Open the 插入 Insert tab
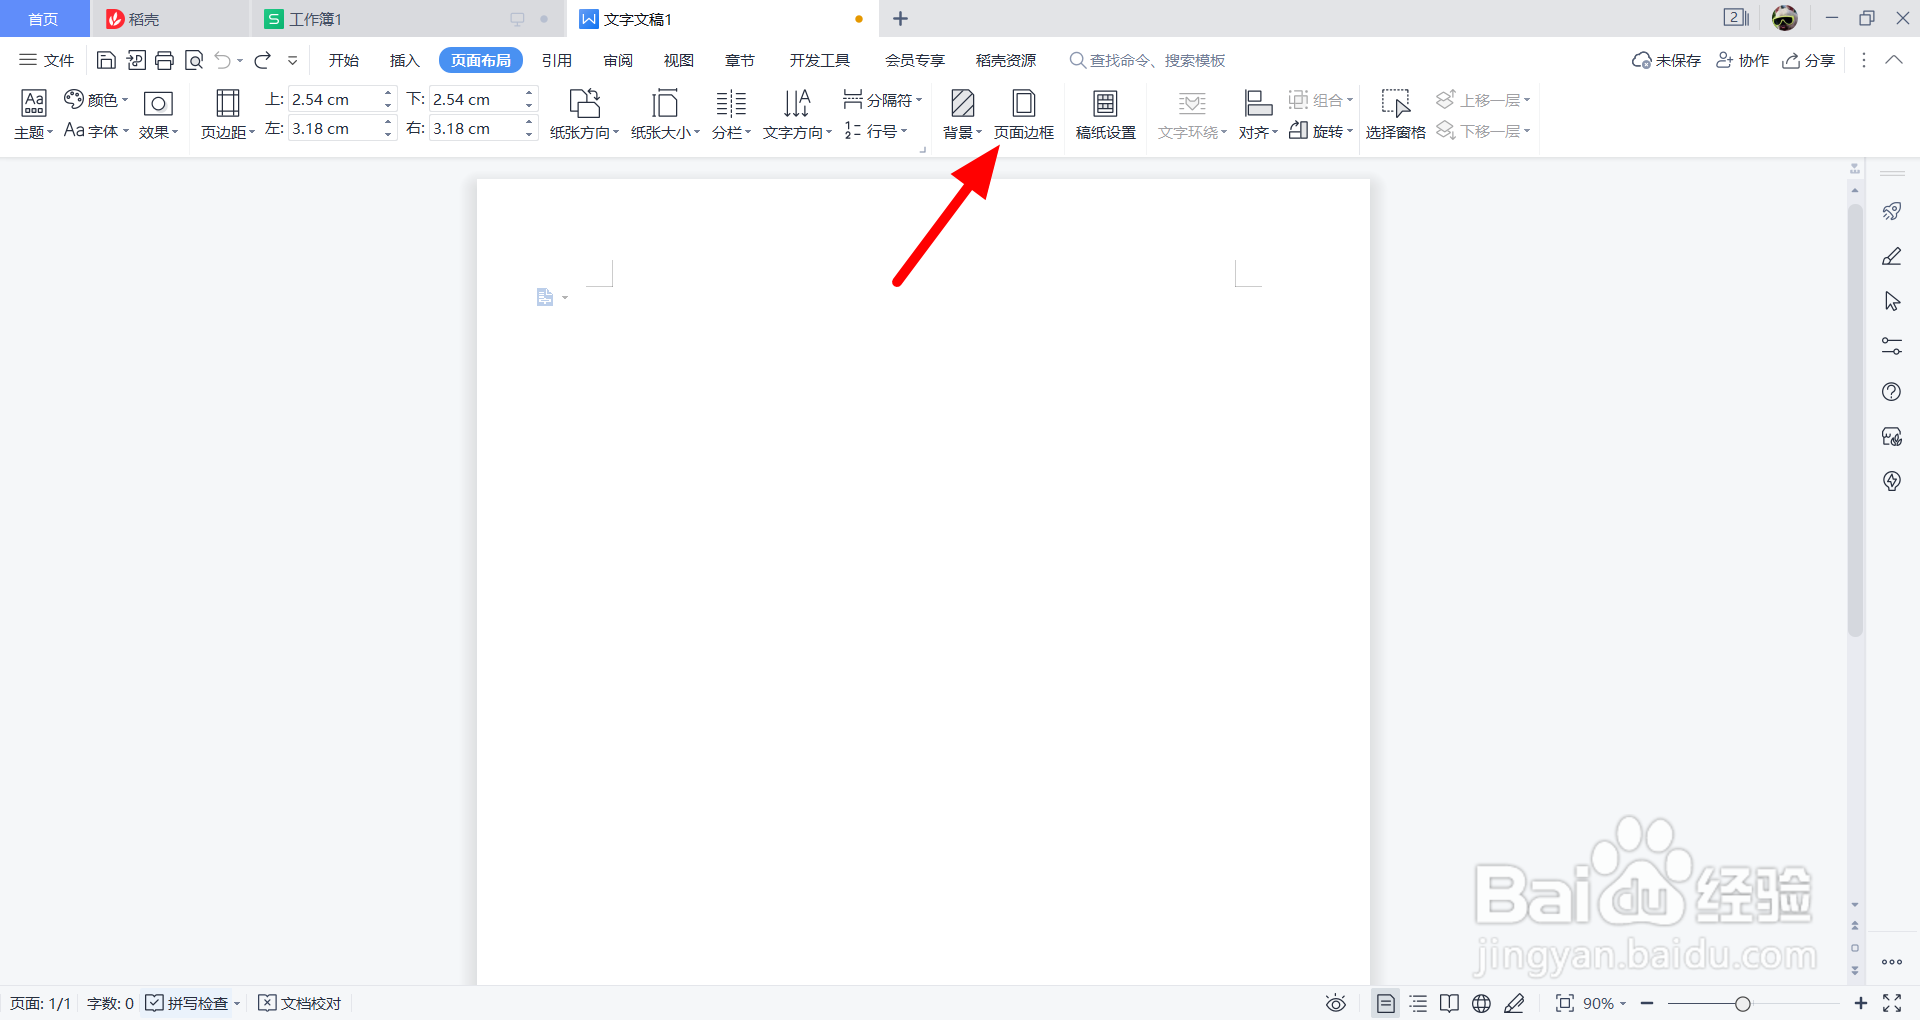This screenshot has width=1920, height=1020. [404, 60]
